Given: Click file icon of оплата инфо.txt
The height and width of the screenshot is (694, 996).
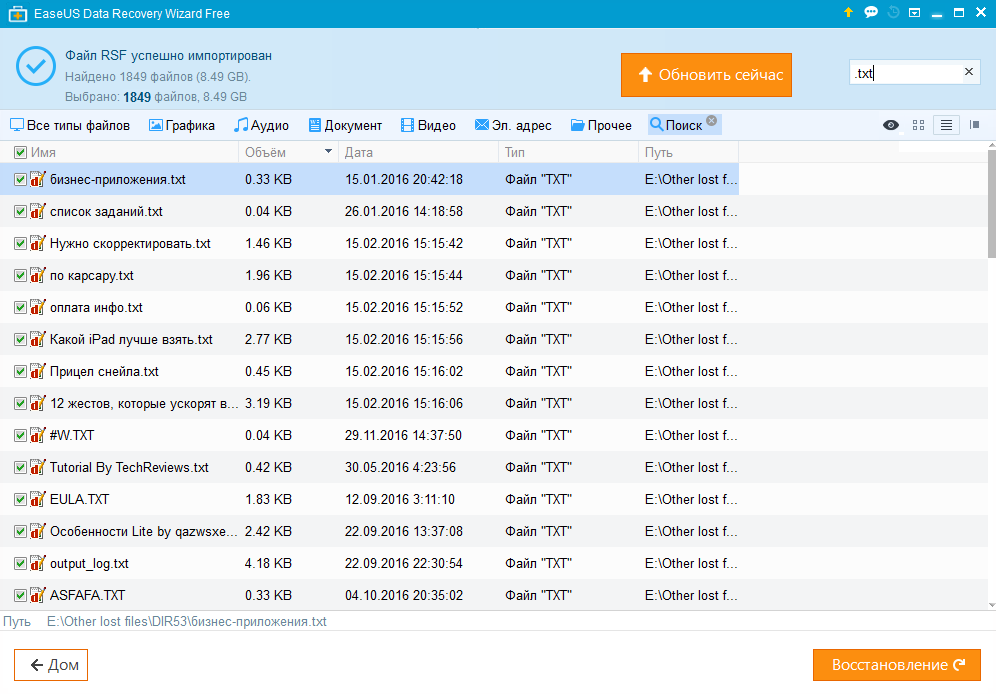Looking at the screenshot, I should click(x=37, y=307).
